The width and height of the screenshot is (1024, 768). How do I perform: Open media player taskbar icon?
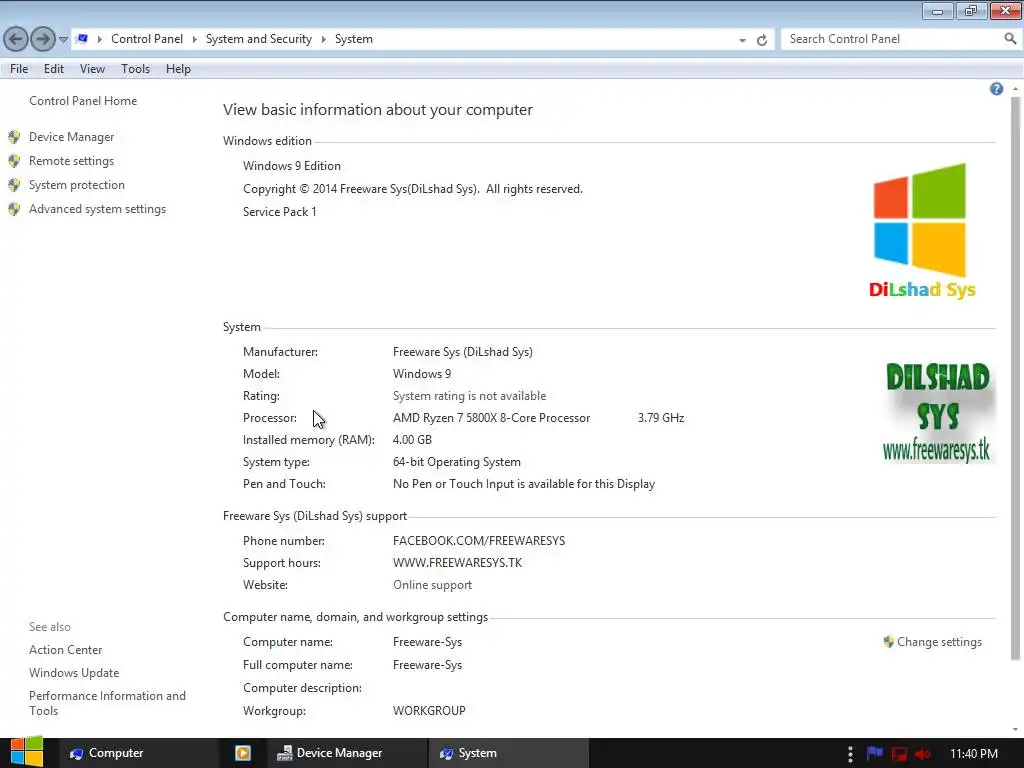pos(243,753)
